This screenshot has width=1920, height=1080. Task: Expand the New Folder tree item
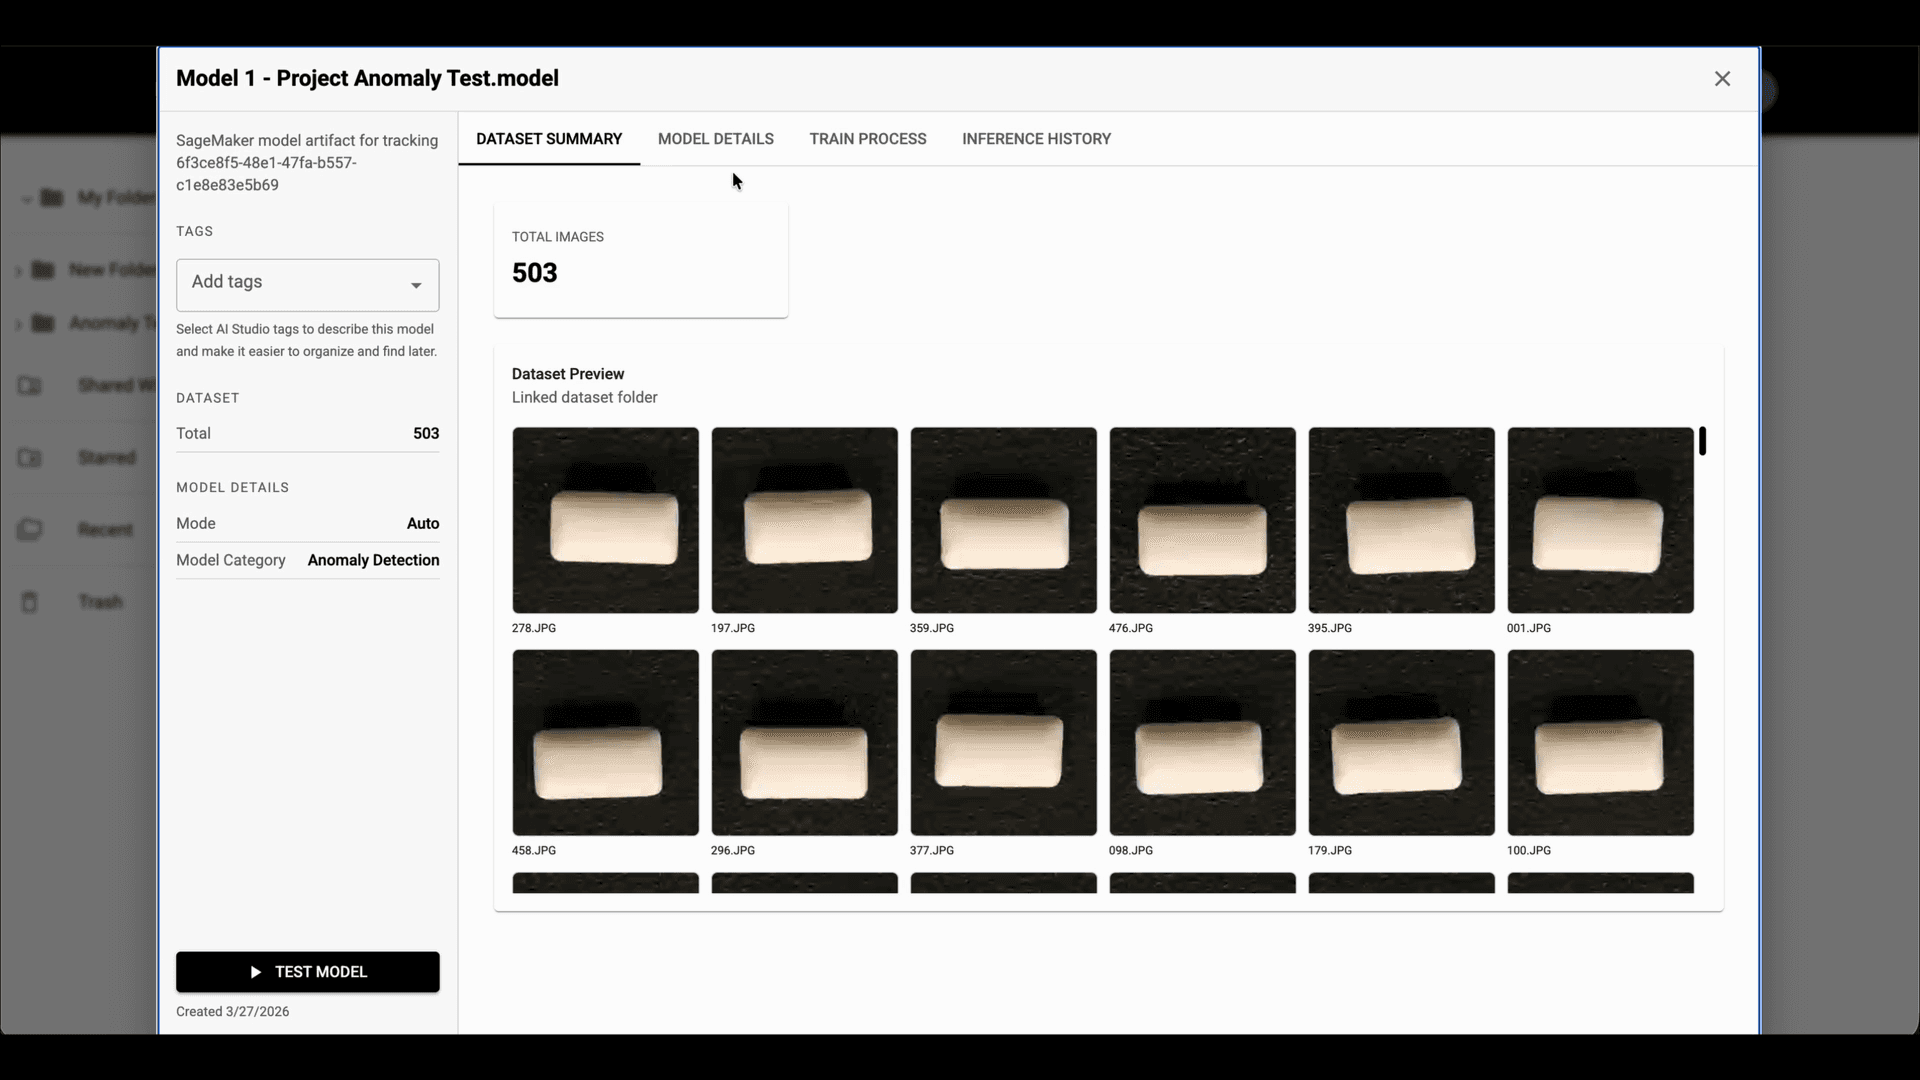tap(17, 269)
